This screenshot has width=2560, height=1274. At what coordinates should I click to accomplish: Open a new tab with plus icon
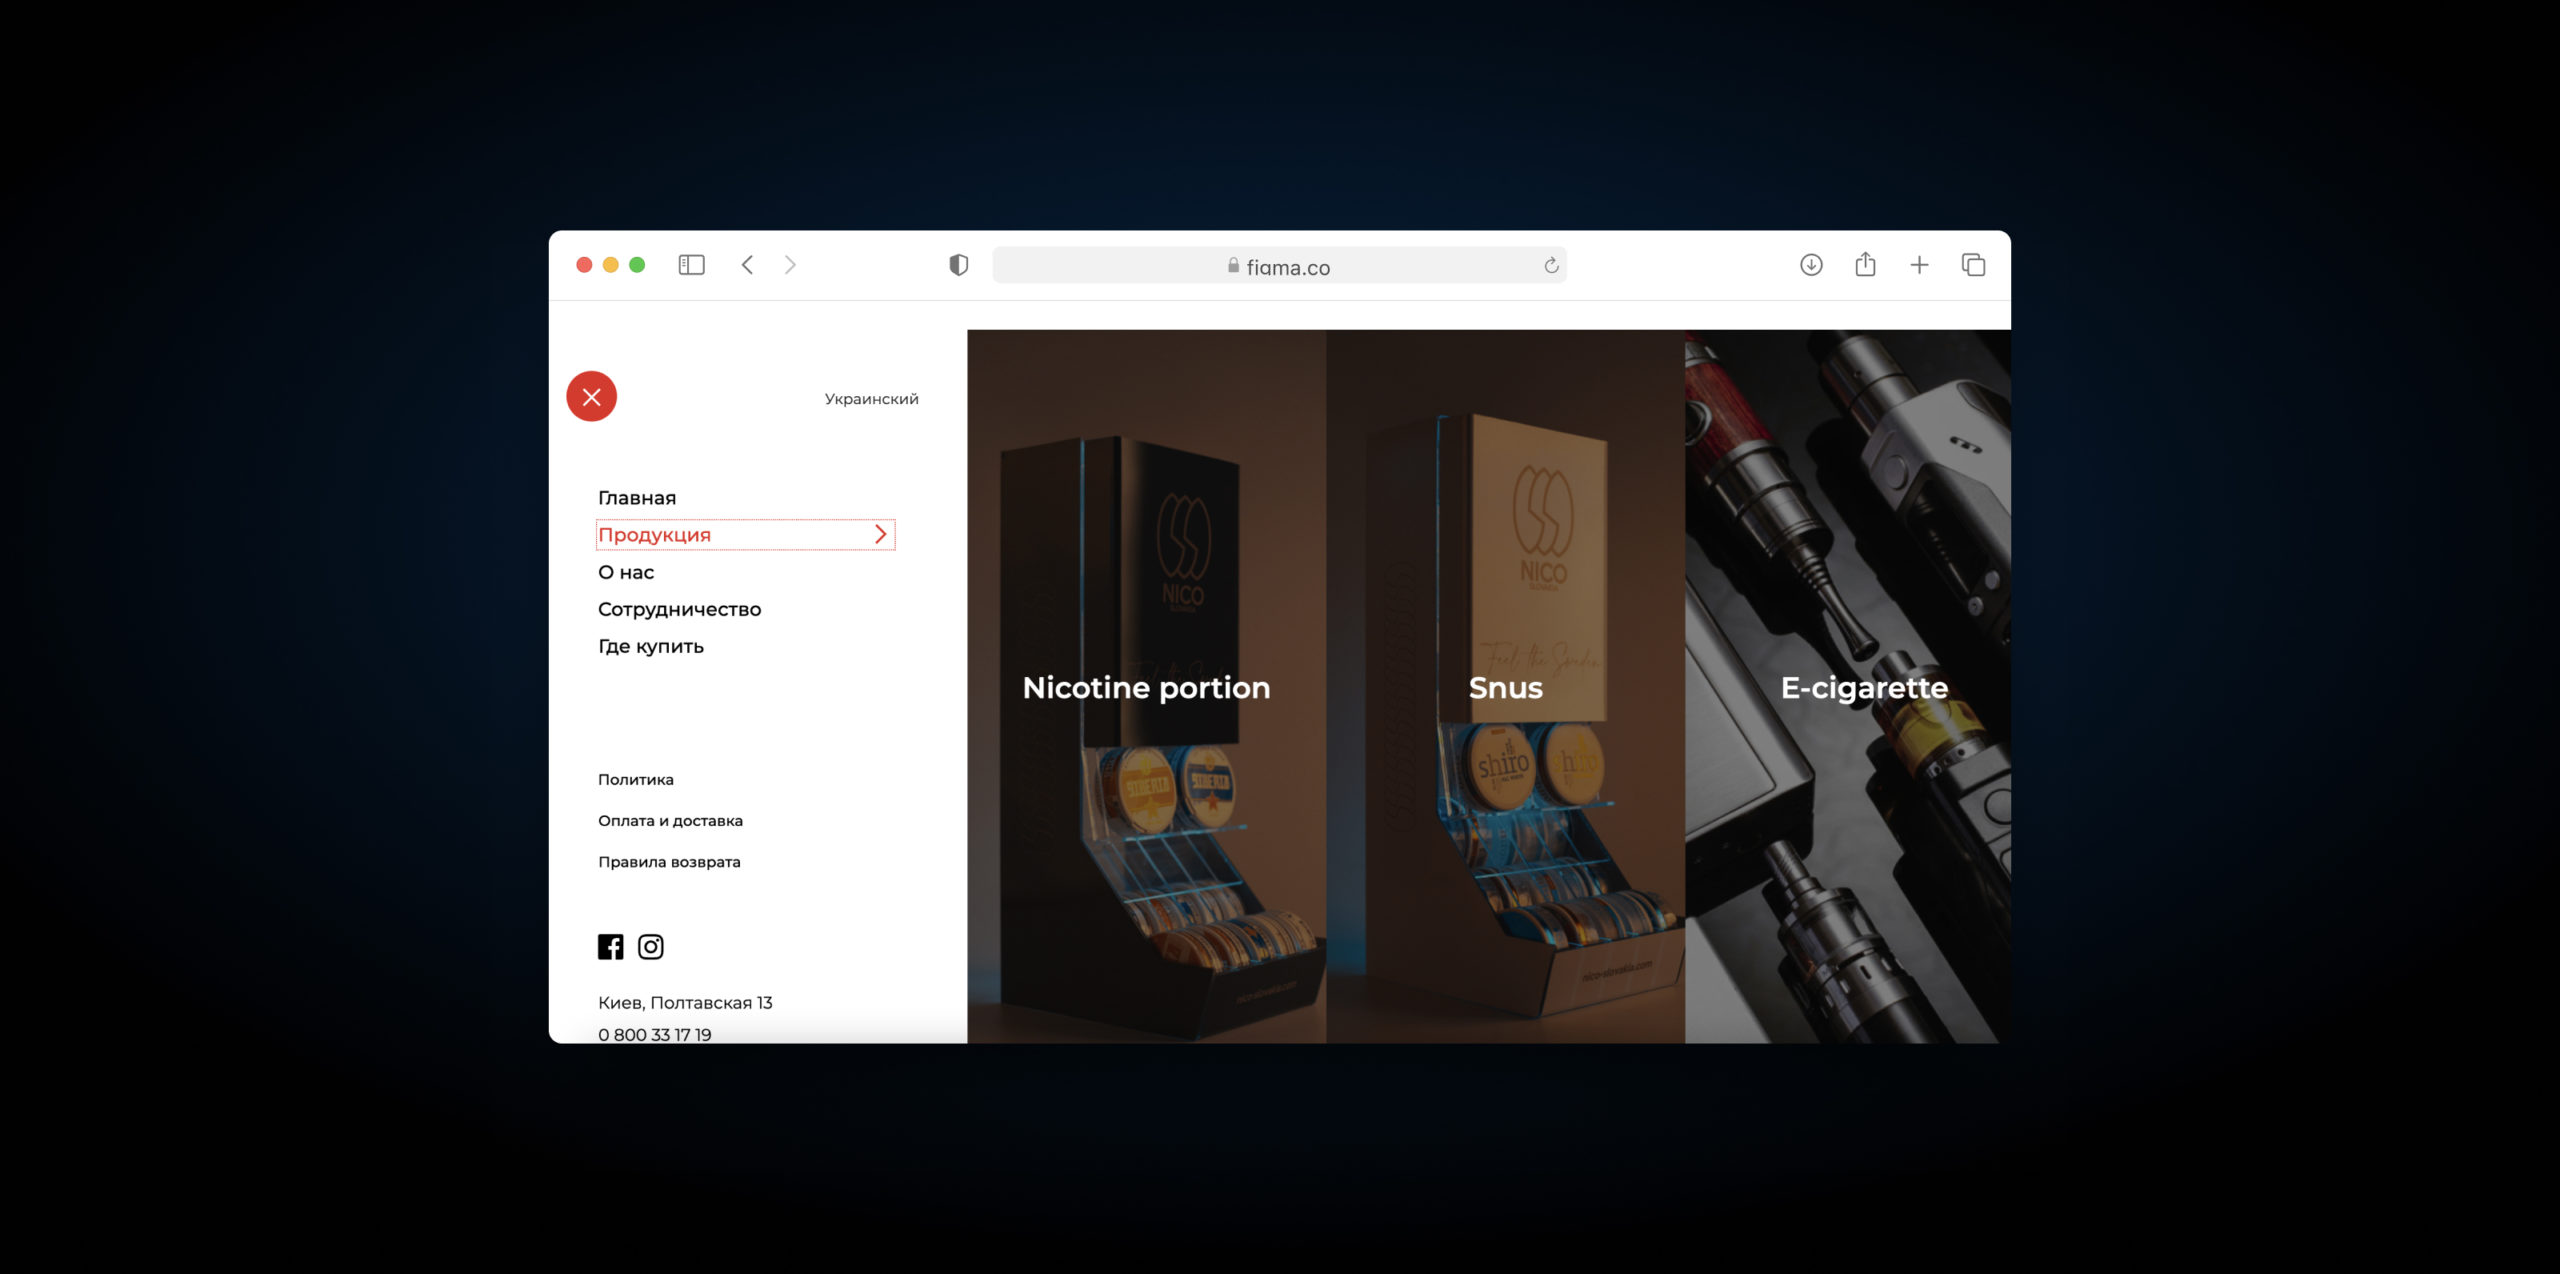(x=1919, y=265)
